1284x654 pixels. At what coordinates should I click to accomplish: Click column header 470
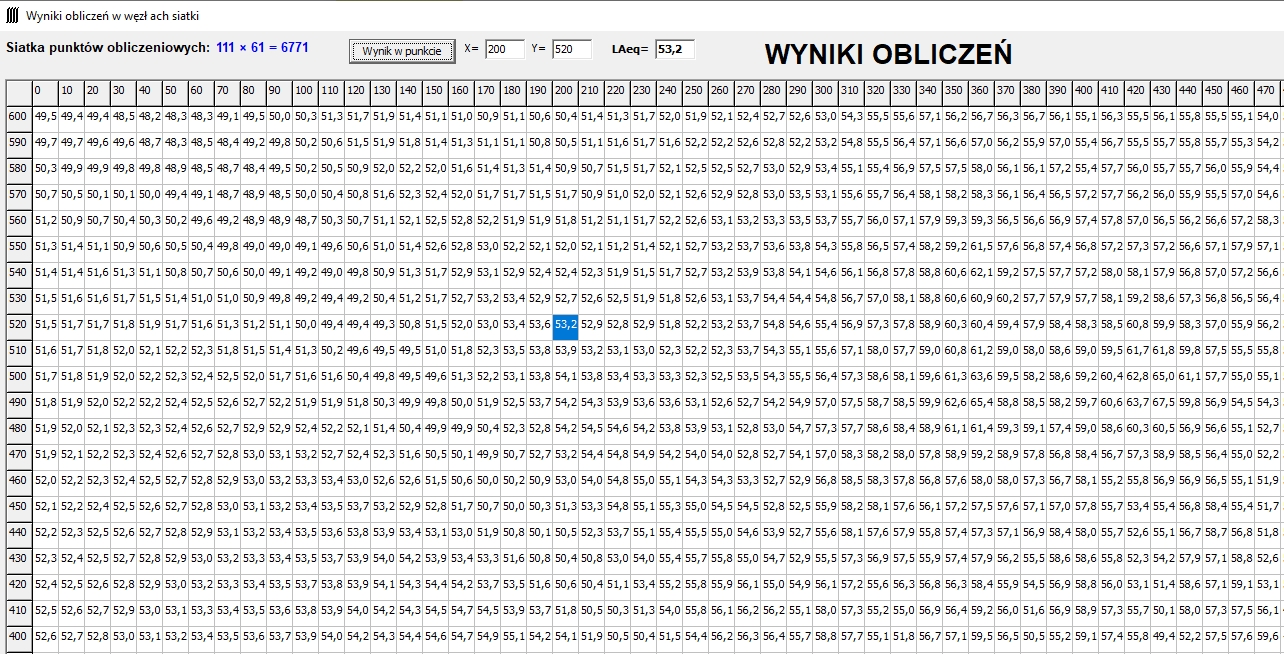click(1267, 91)
